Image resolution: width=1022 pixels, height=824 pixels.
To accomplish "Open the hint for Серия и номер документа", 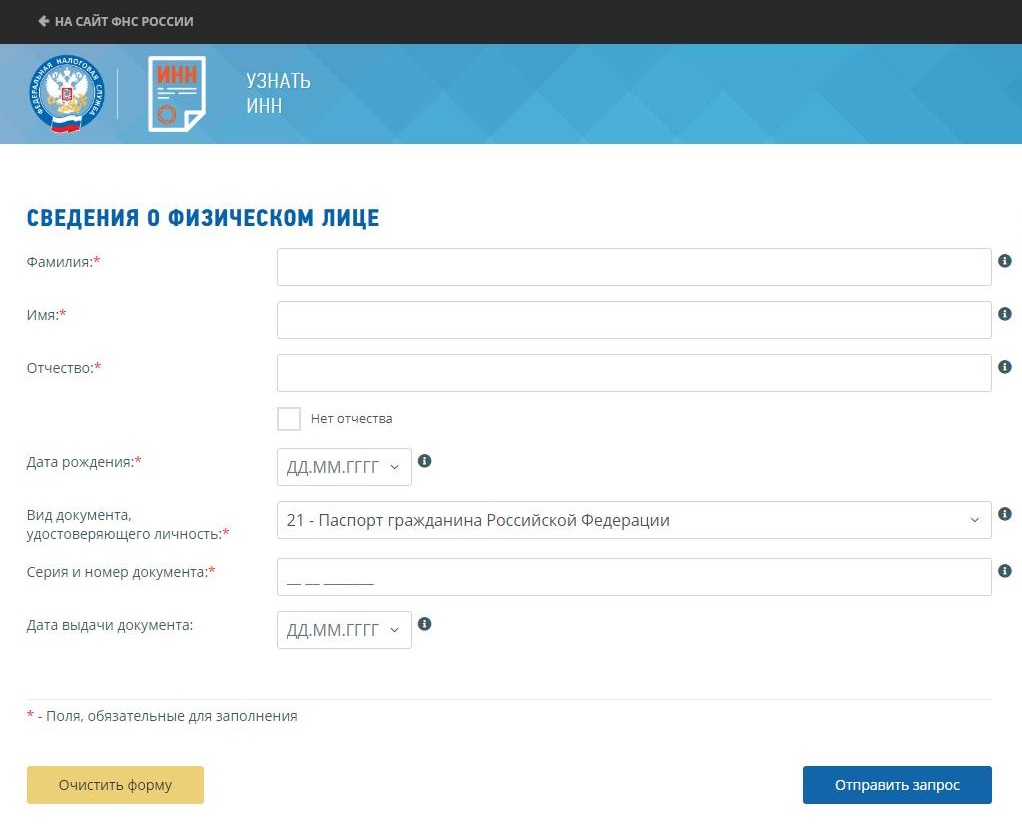I will (x=1005, y=571).
